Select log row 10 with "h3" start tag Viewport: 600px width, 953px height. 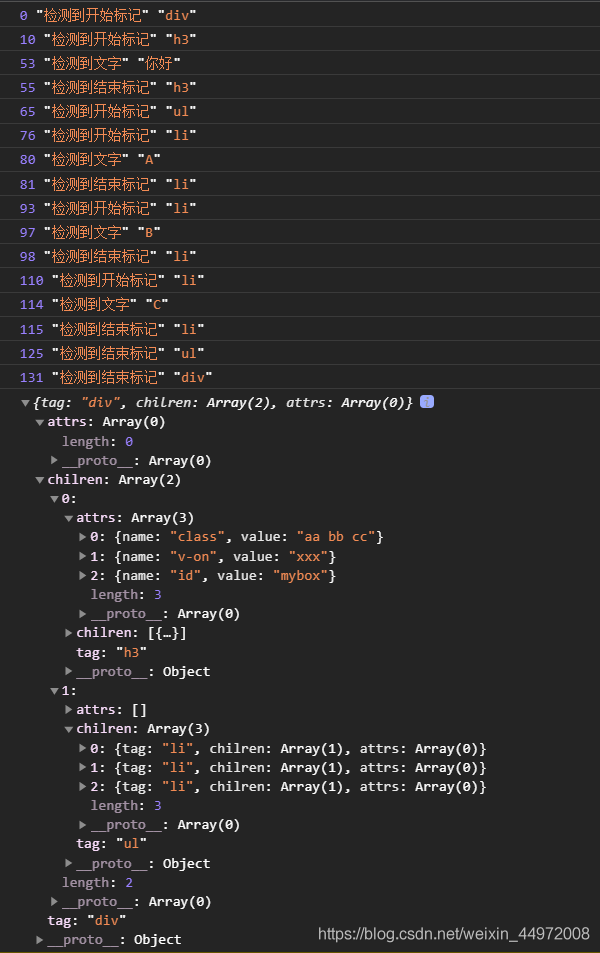coord(300,39)
